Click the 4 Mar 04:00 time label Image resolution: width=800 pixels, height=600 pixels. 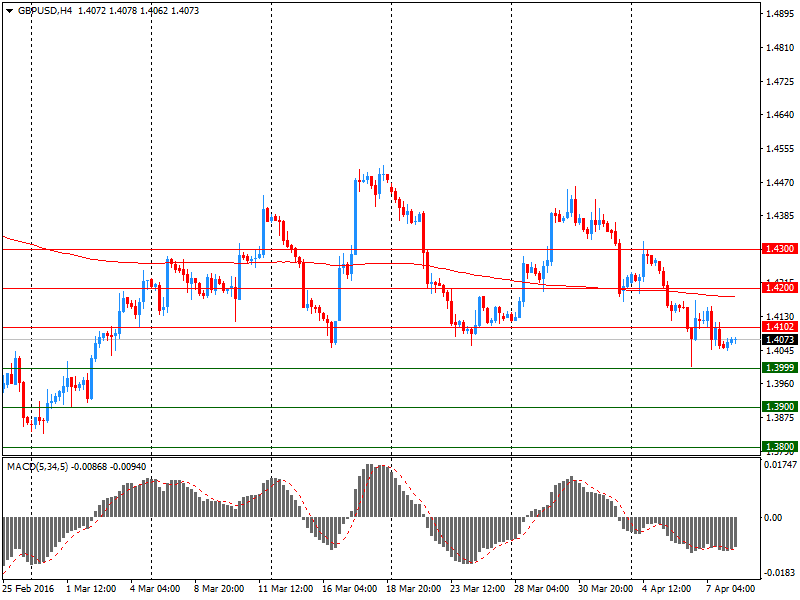(x=155, y=588)
